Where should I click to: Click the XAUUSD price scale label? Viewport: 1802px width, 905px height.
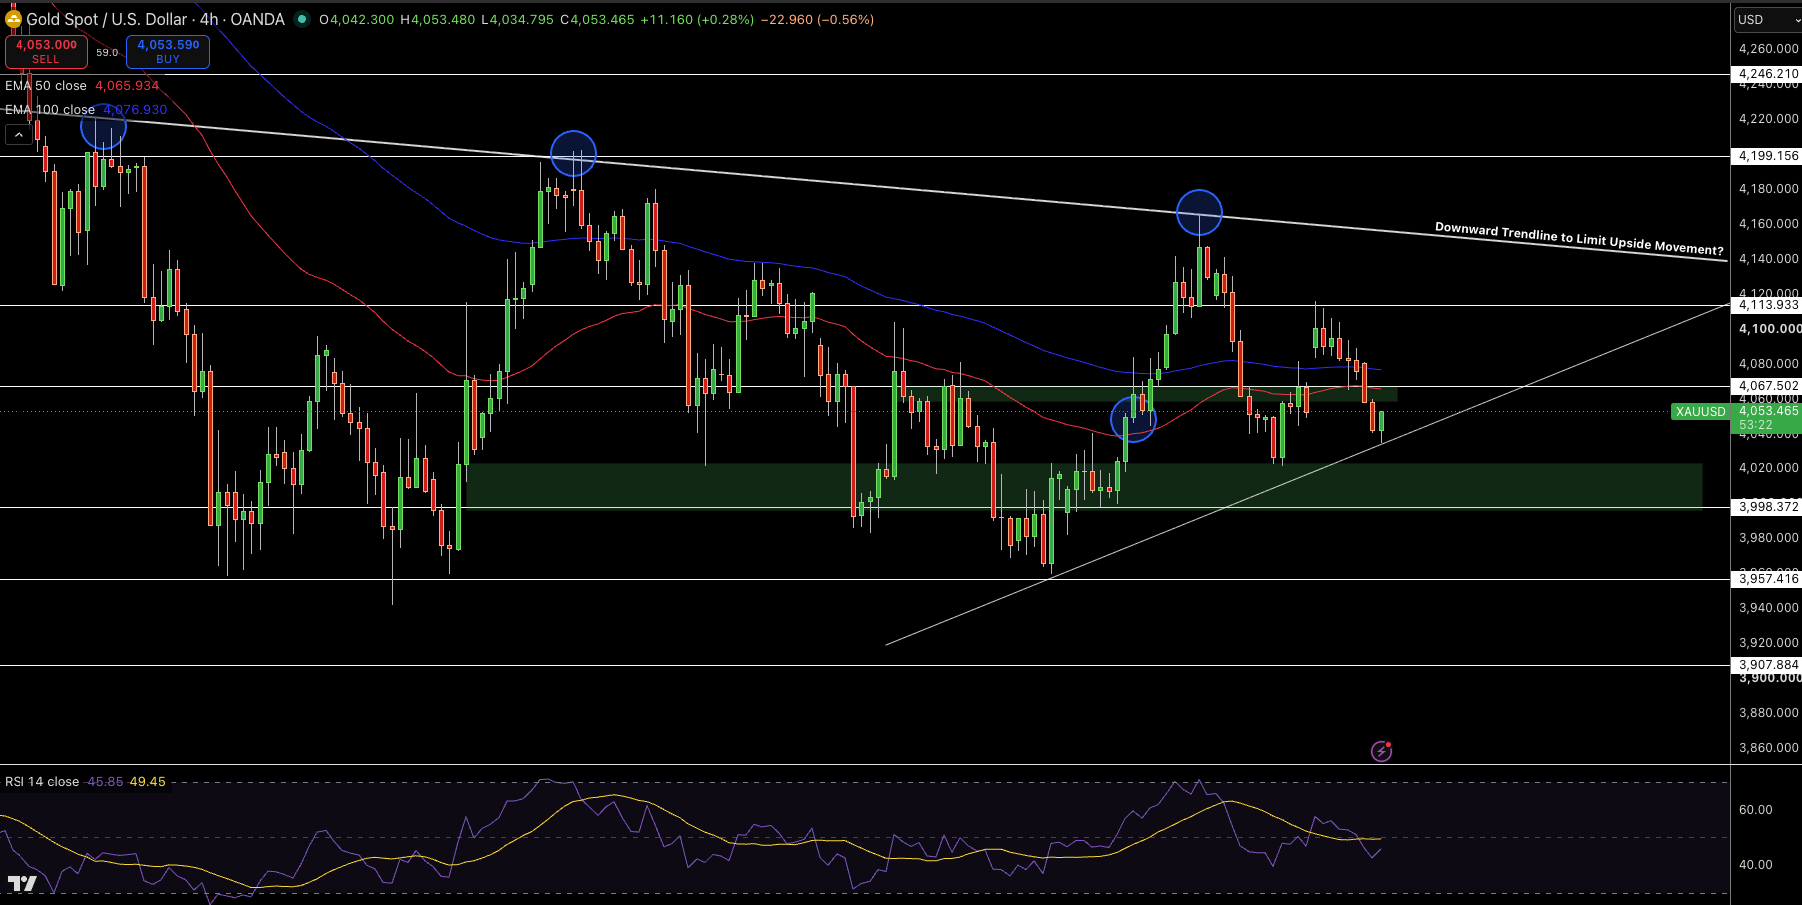[x=1700, y=412]
